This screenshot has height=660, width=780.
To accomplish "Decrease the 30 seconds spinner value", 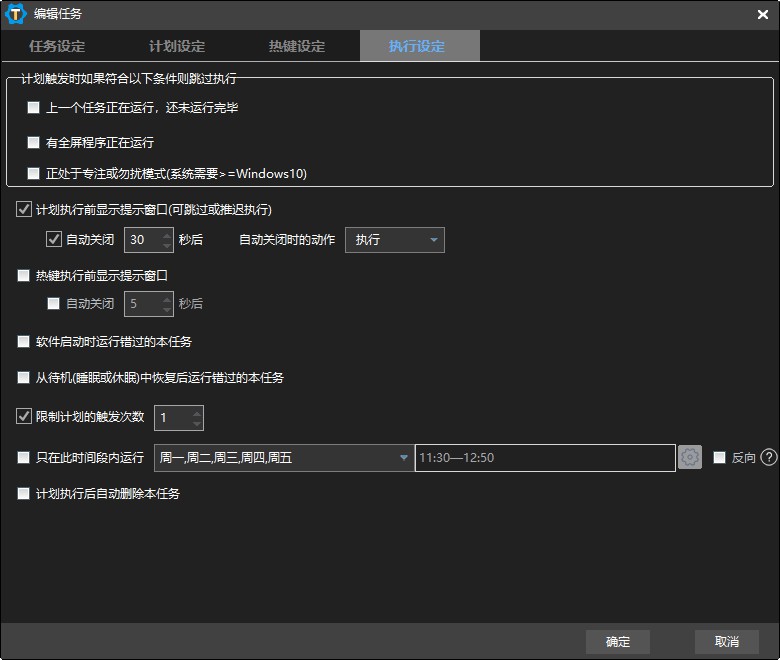I will [167, 245].
